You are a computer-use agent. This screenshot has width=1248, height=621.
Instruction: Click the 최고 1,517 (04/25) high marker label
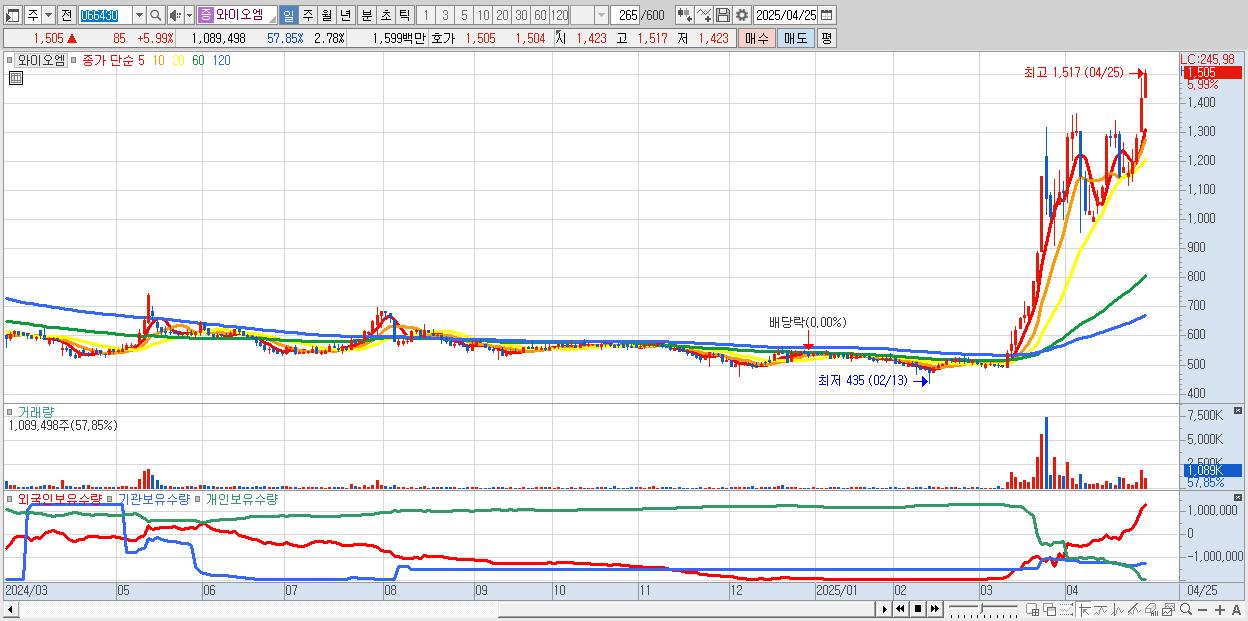(1073, 72)
